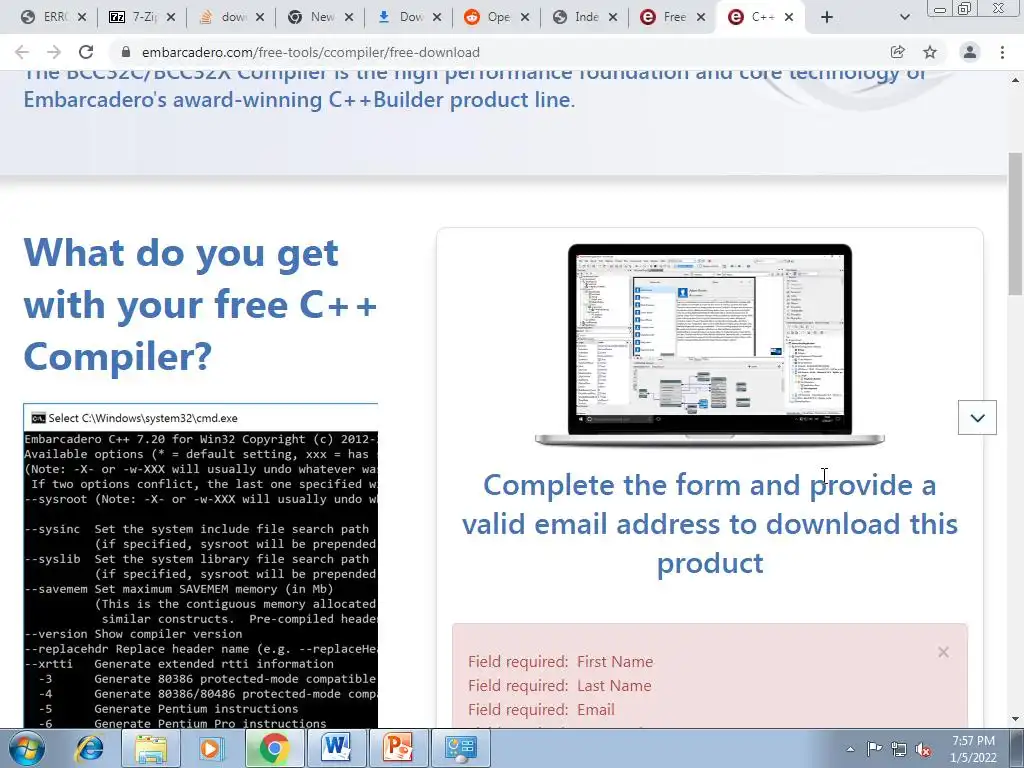
Task: Click scrollbar down arrow
Action: [x=1015, y=719]
